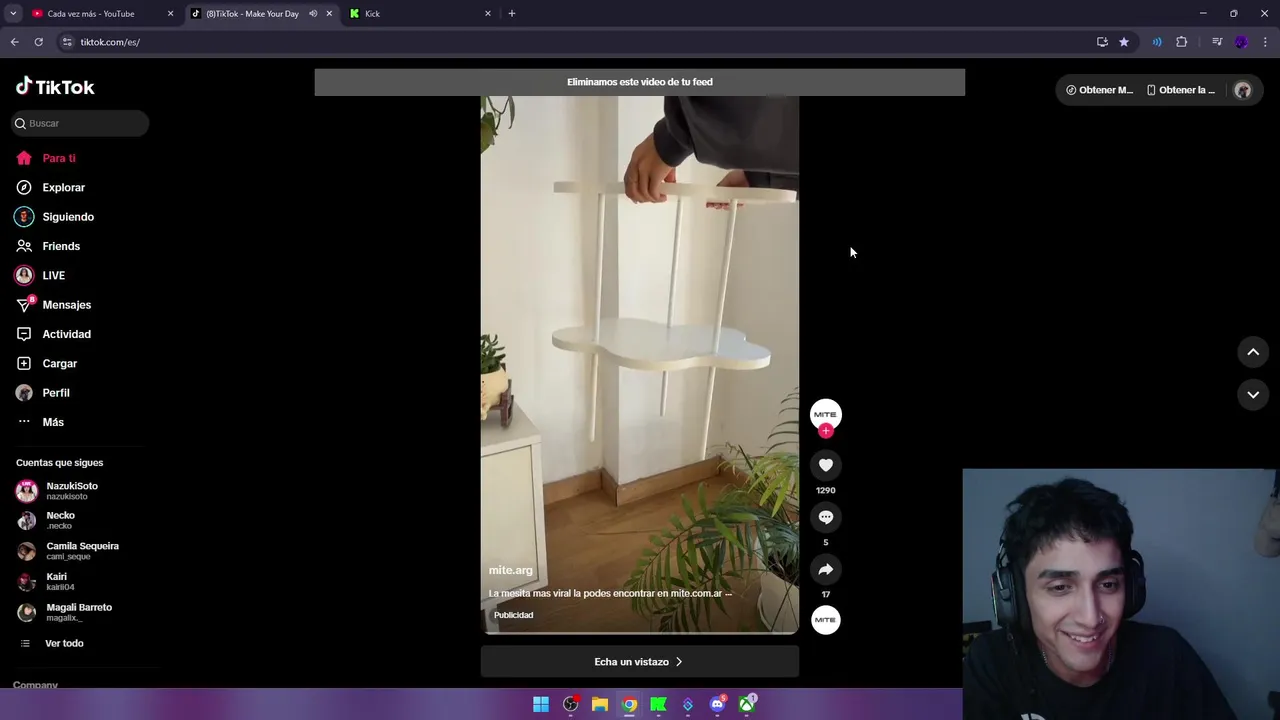Click the Eliminamos este video banner
Image resolution: width=1280 pixels, height=720 pixels.
click(640, 82)
